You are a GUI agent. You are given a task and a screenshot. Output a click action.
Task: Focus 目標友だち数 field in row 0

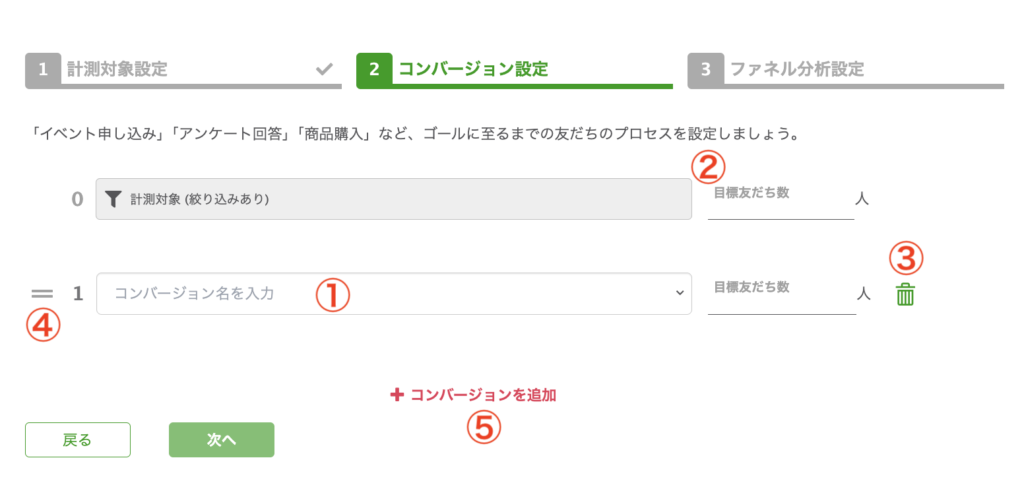click(780, 200)
